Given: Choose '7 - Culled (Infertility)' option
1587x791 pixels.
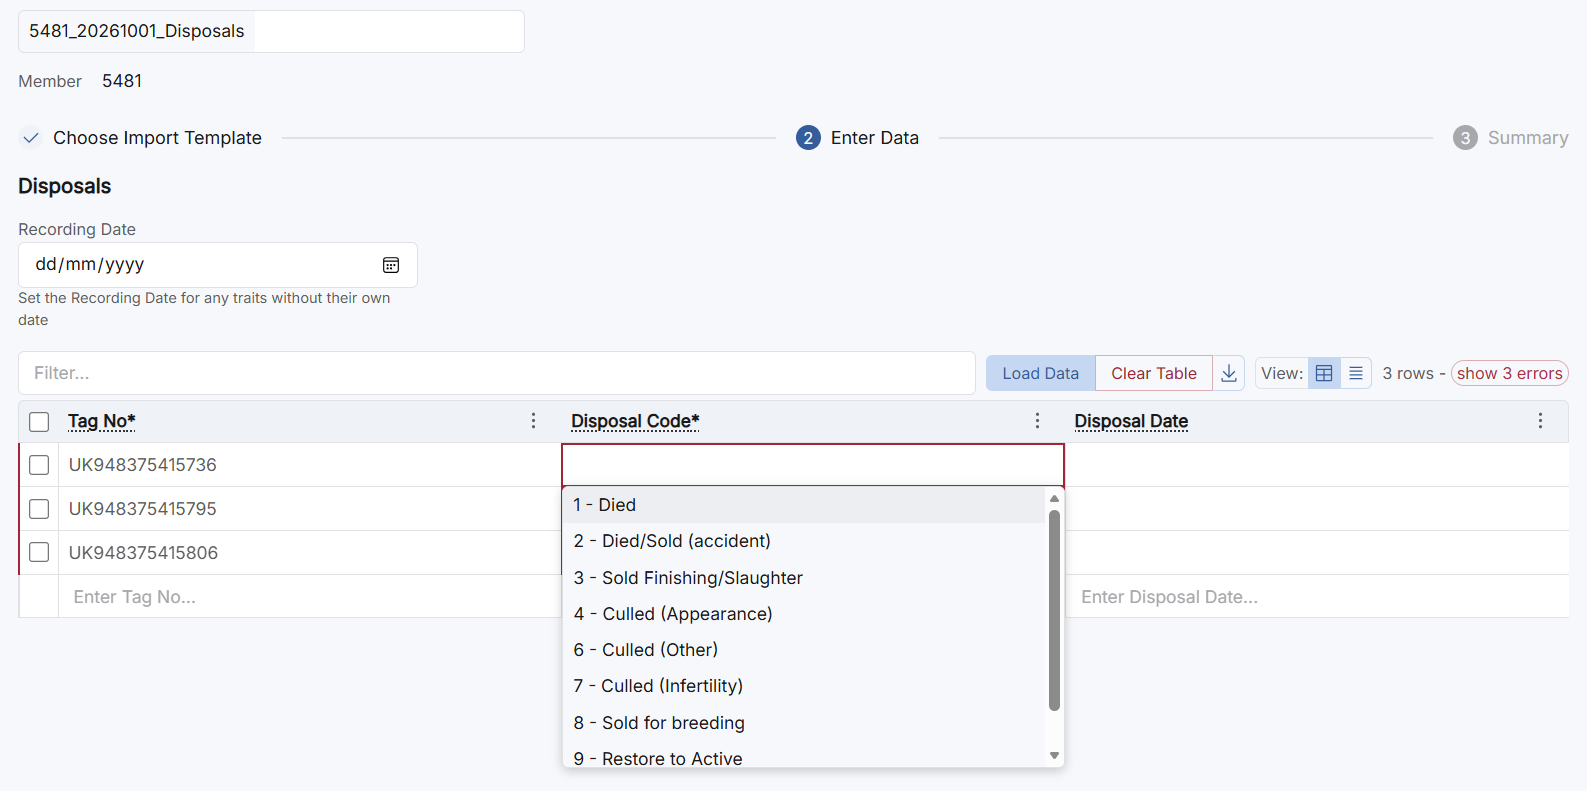Looking at the screenshot, I should point(804,686).
